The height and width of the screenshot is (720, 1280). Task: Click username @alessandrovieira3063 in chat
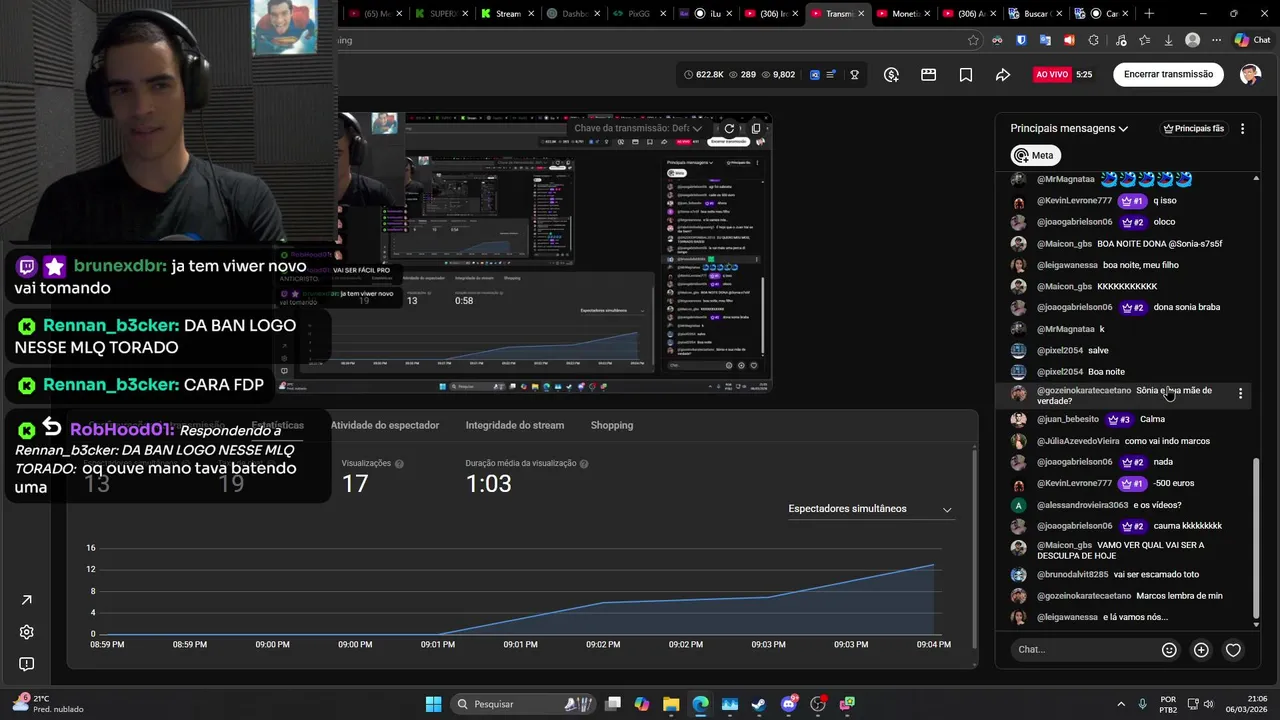(1082, 505)
